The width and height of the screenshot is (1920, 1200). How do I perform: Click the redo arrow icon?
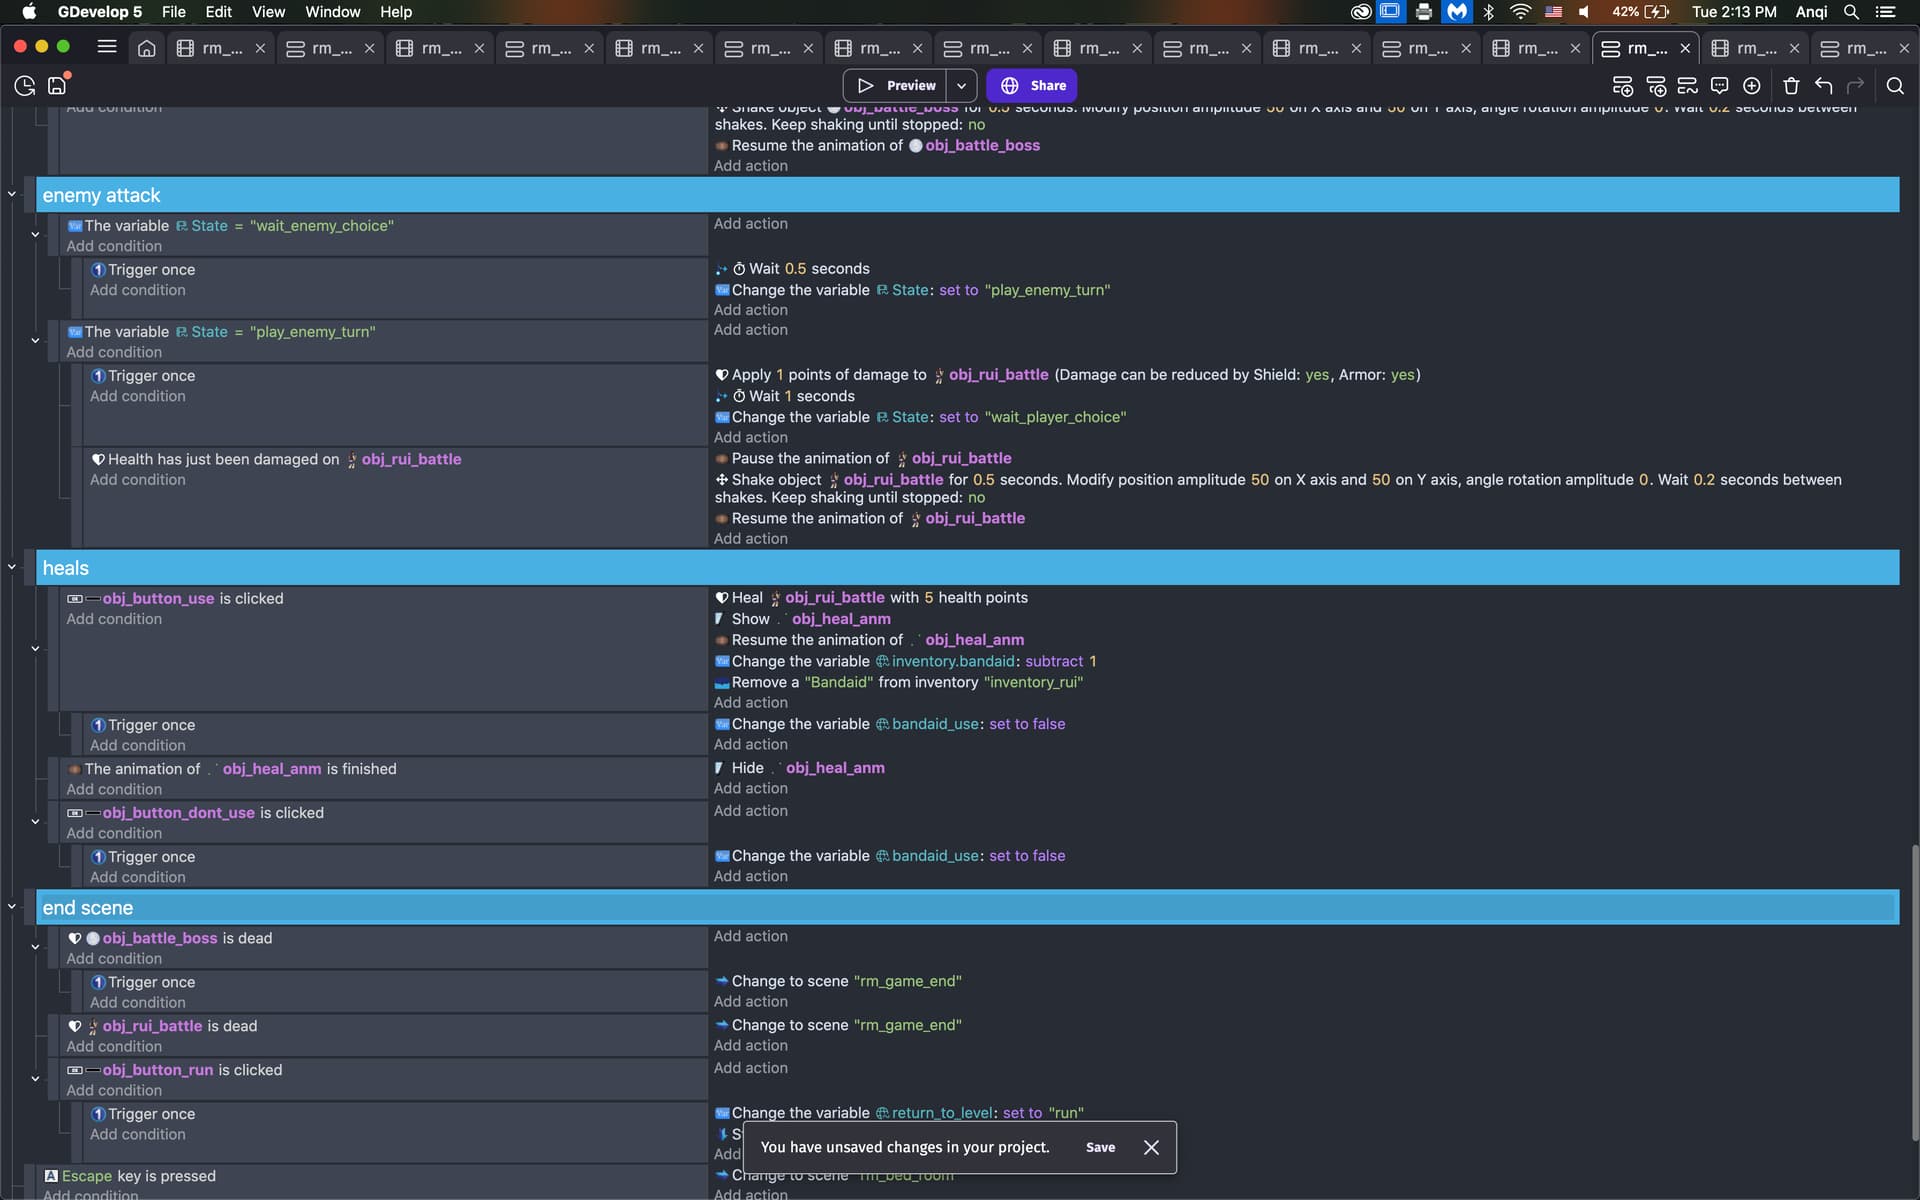click(x=1856, y=86)
